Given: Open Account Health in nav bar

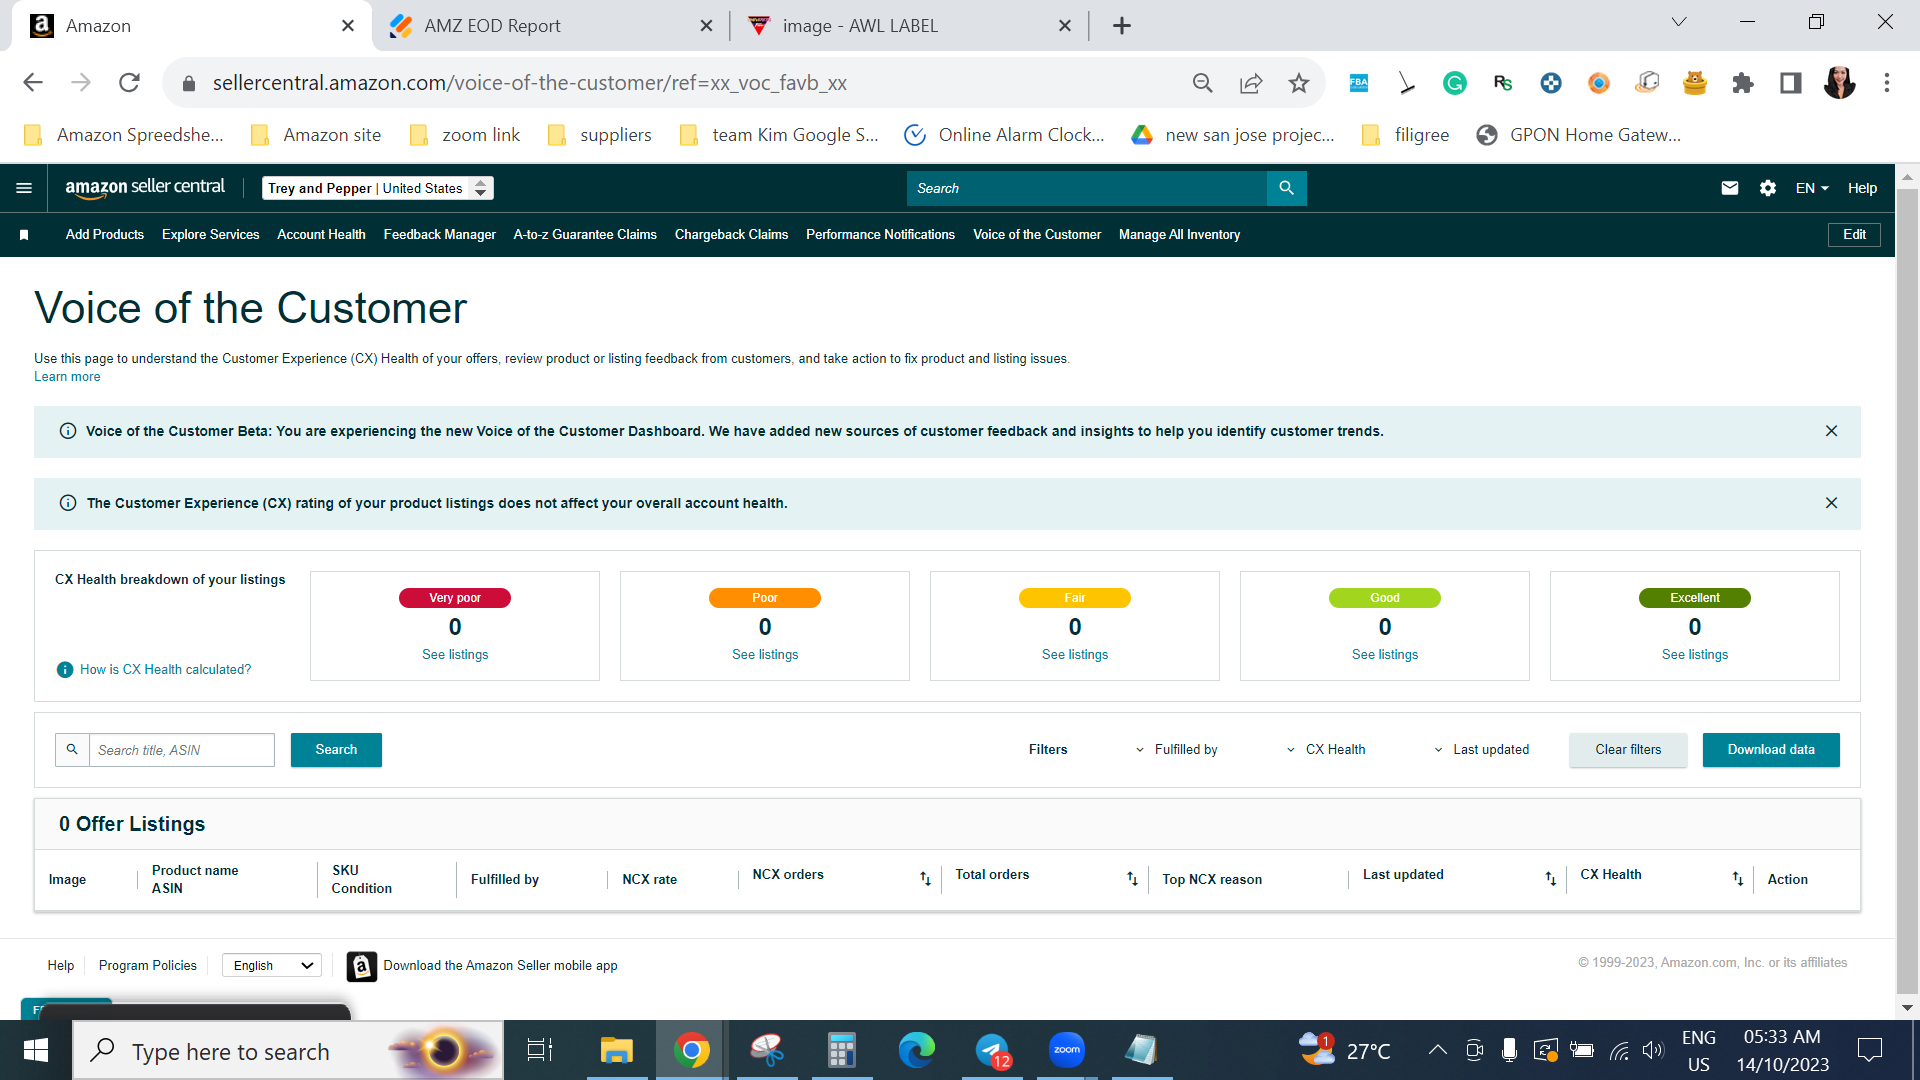Looking at the screenshot, I should (x=321, y=235).
